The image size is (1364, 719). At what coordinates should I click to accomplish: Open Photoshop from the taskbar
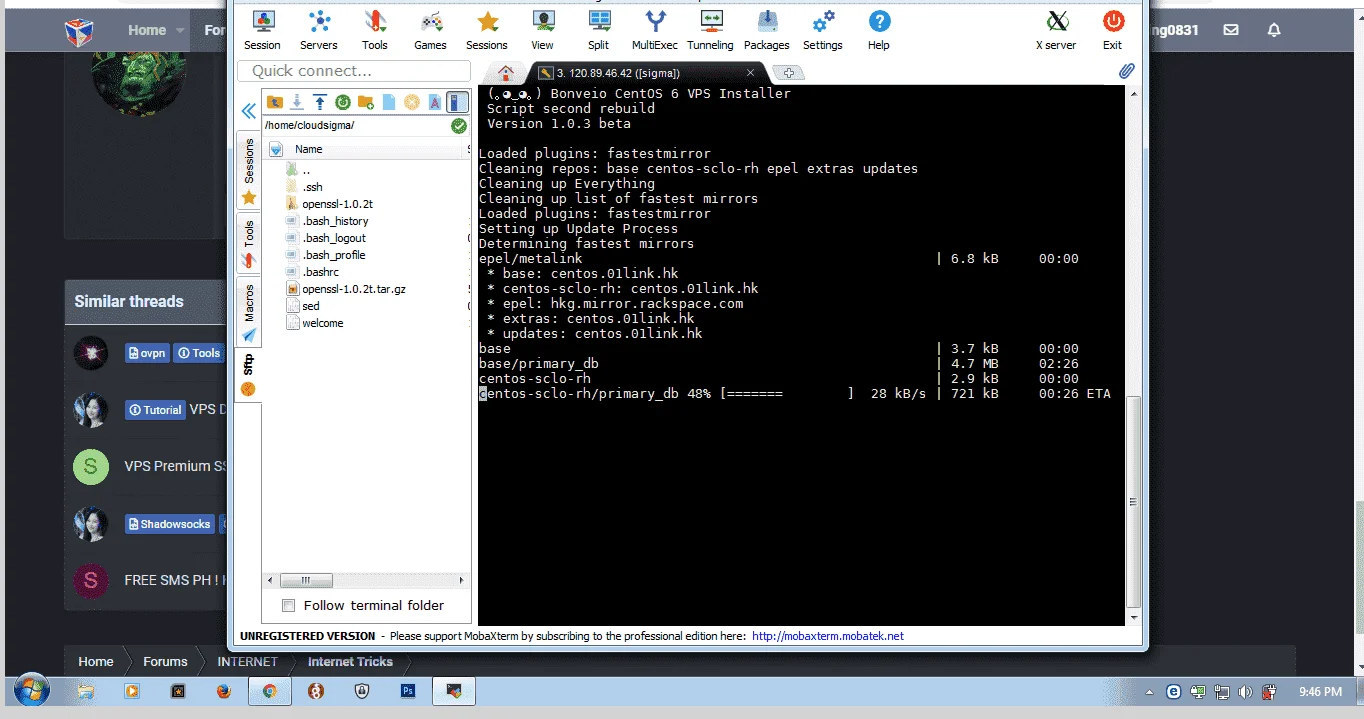(x=408, y=691)
